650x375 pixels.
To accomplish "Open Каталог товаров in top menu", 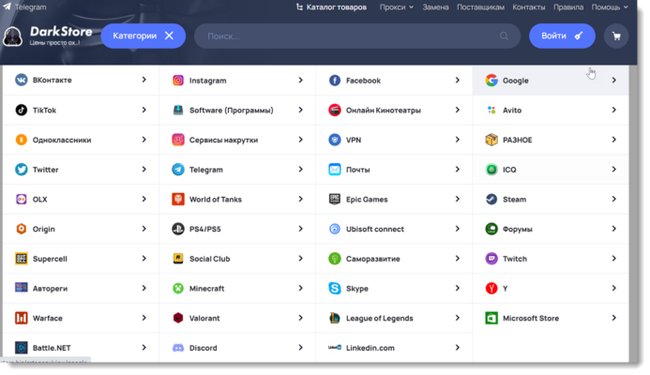I will (331, 7).
